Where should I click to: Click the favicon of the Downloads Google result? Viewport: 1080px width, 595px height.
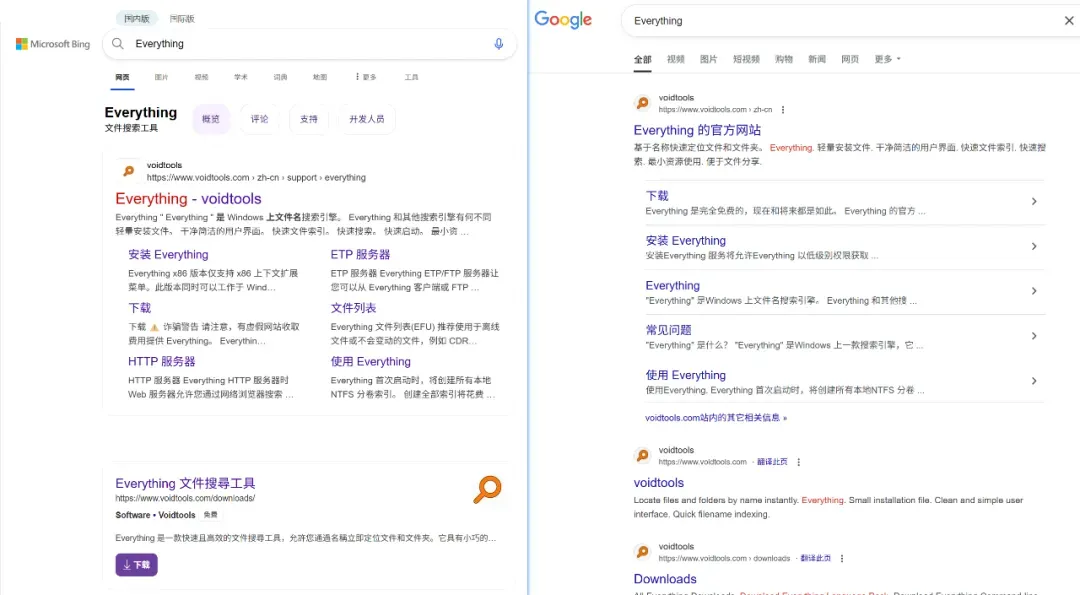tap(642, 552)
